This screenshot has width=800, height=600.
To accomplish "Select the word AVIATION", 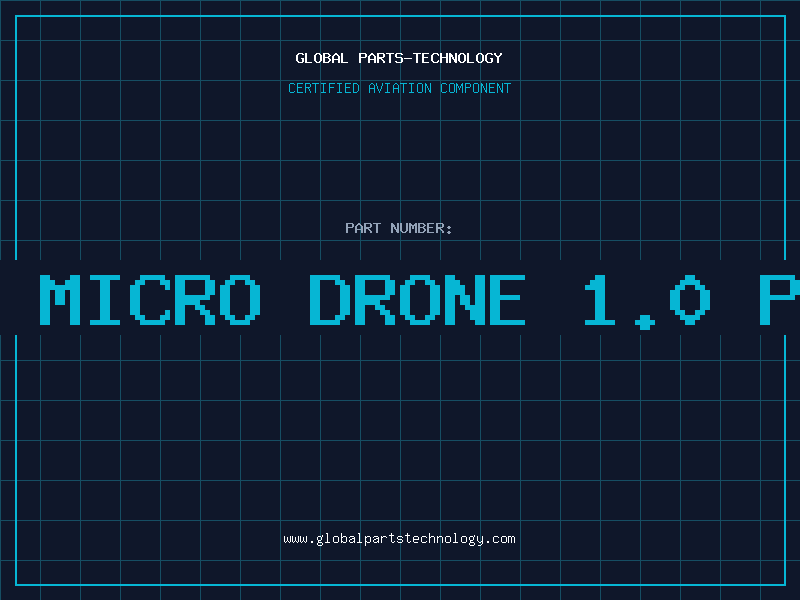I will (x=400, y=88).
